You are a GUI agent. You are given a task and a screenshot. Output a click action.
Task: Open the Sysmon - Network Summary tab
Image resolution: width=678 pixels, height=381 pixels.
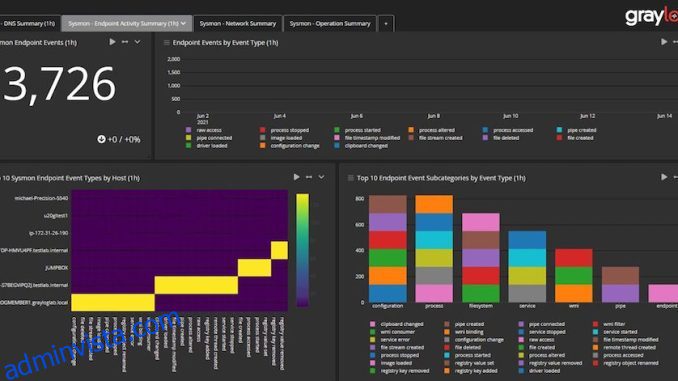(237, 24)
